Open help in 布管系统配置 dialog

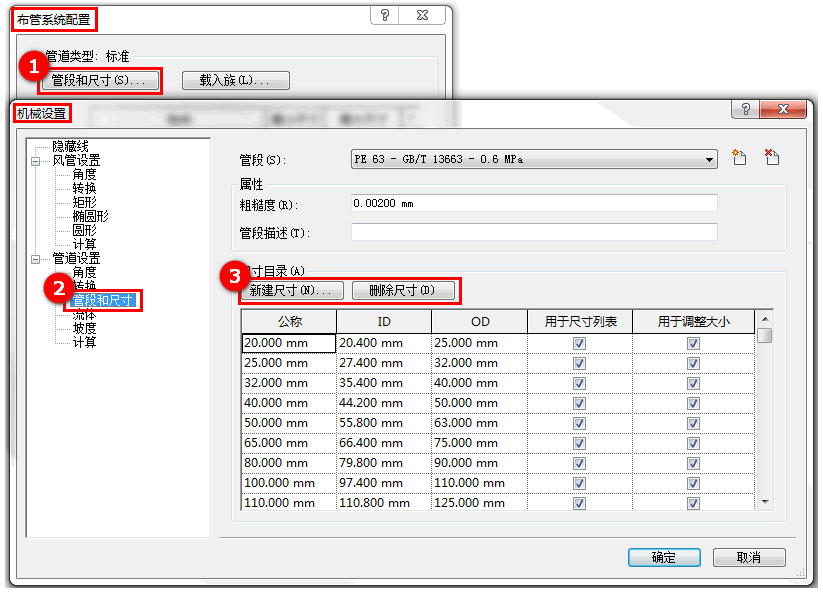coord(385,15)
